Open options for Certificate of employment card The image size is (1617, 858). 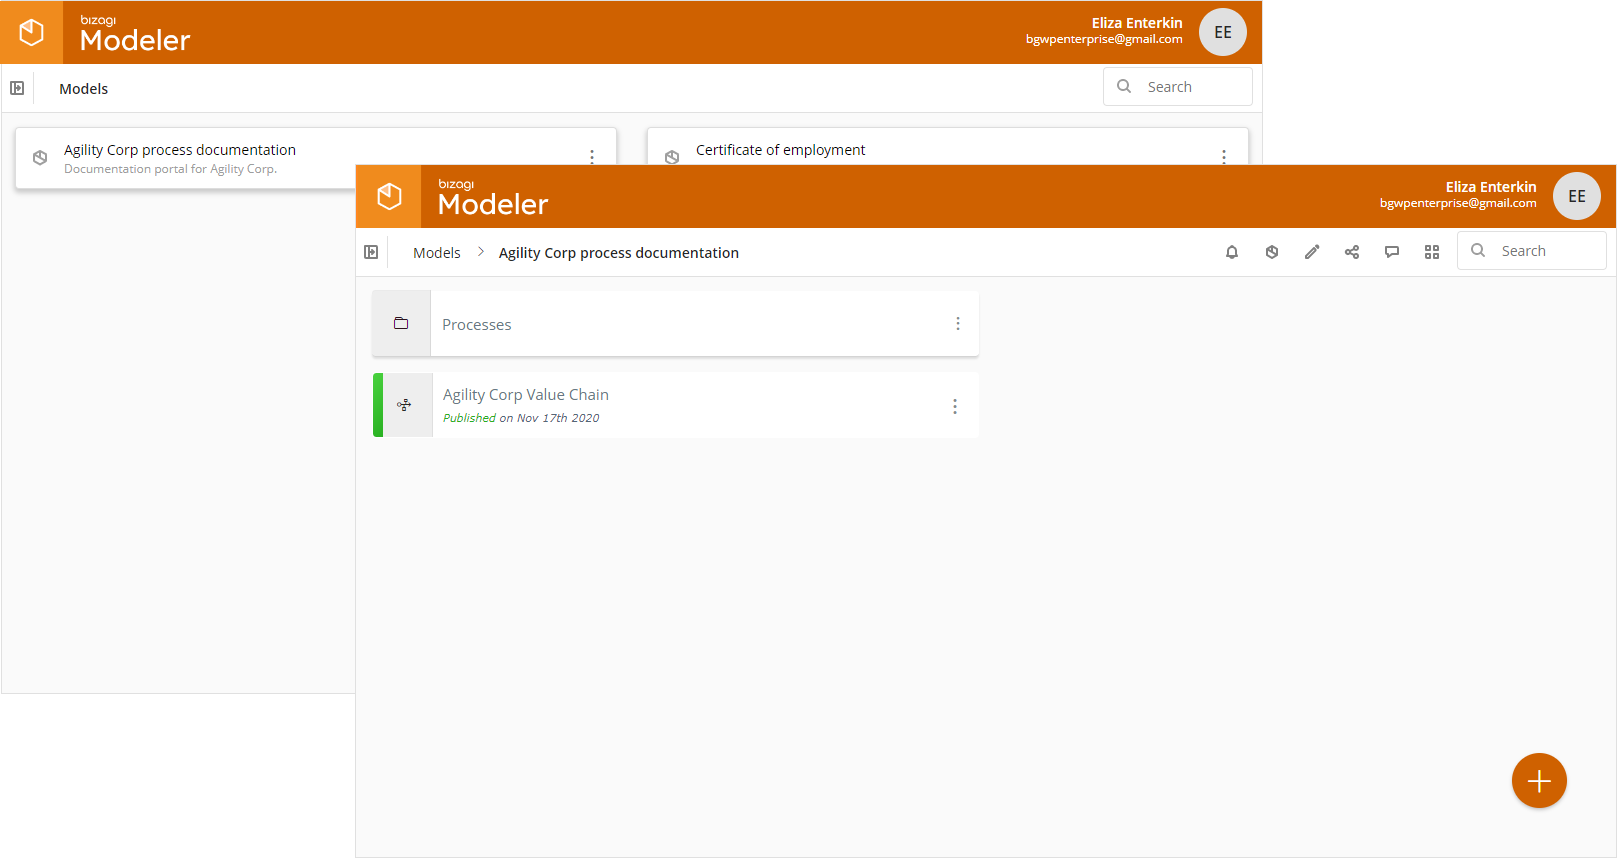[x=1224, y=156]
